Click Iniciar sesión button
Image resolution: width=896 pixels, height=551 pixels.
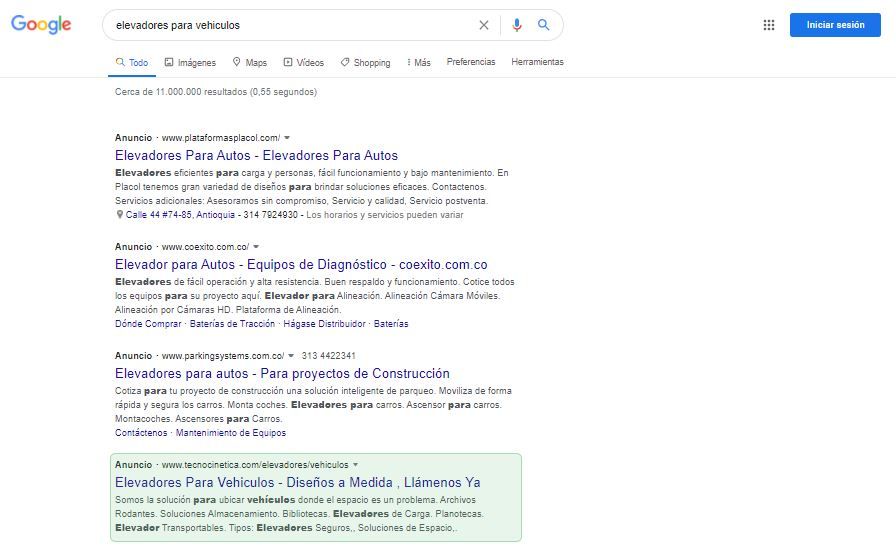tap(835, 25)
